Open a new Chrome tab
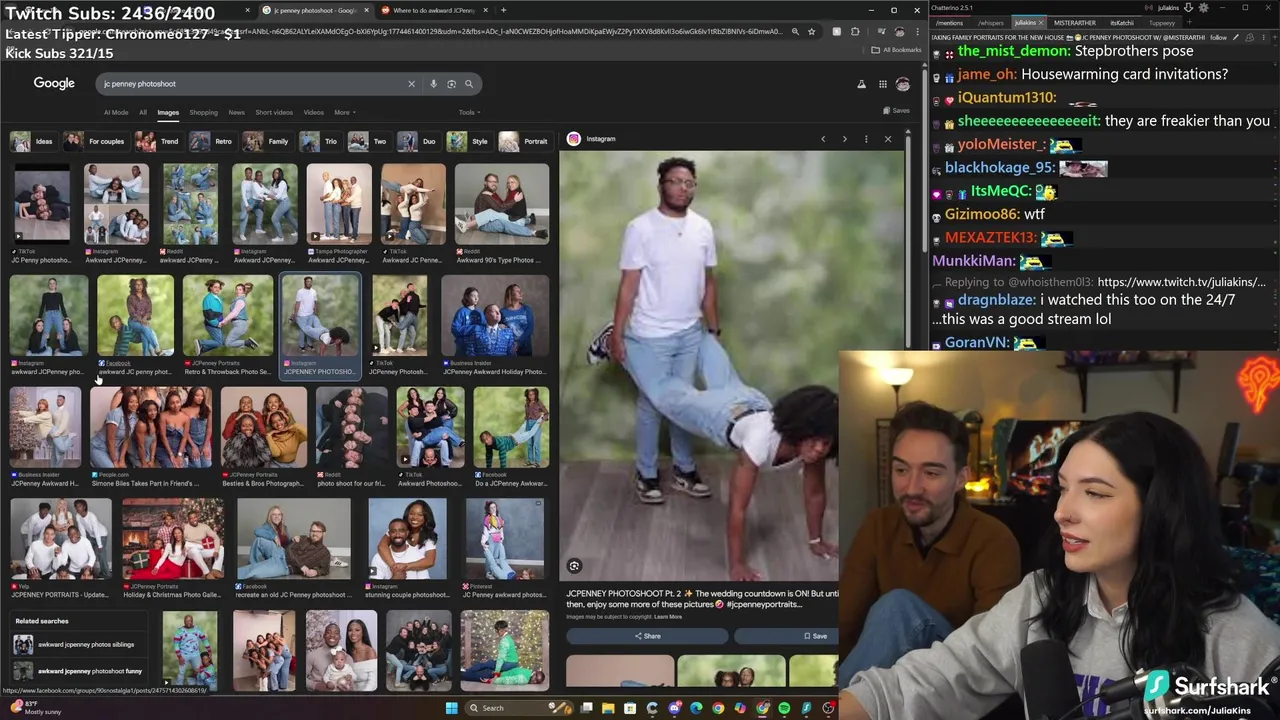 point(503,10)
